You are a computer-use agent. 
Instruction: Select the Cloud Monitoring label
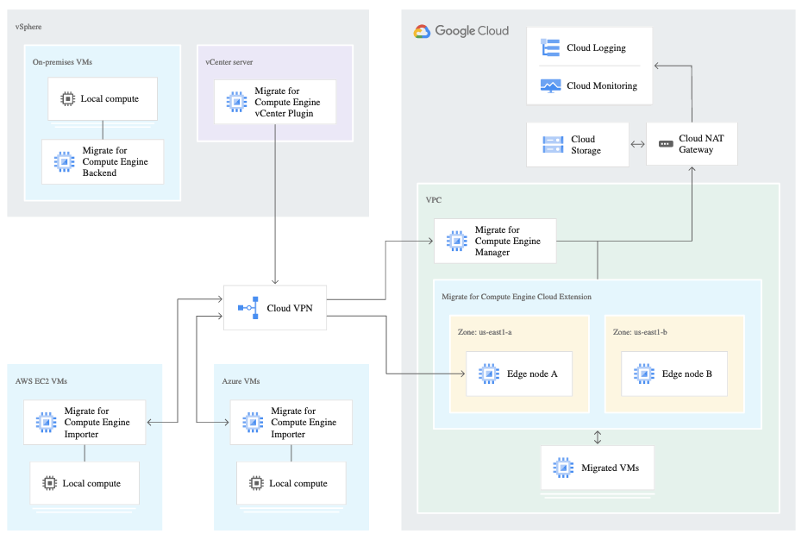[x=602, y=86]
